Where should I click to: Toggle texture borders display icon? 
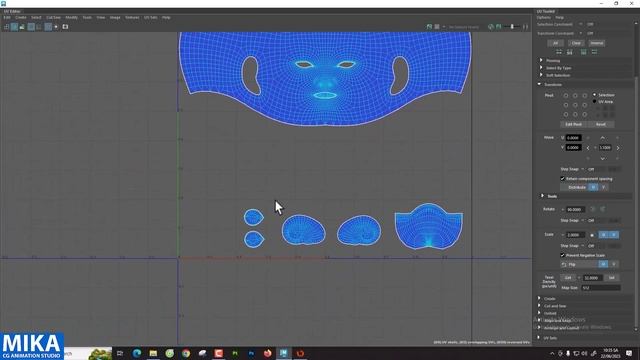(31, 27)
